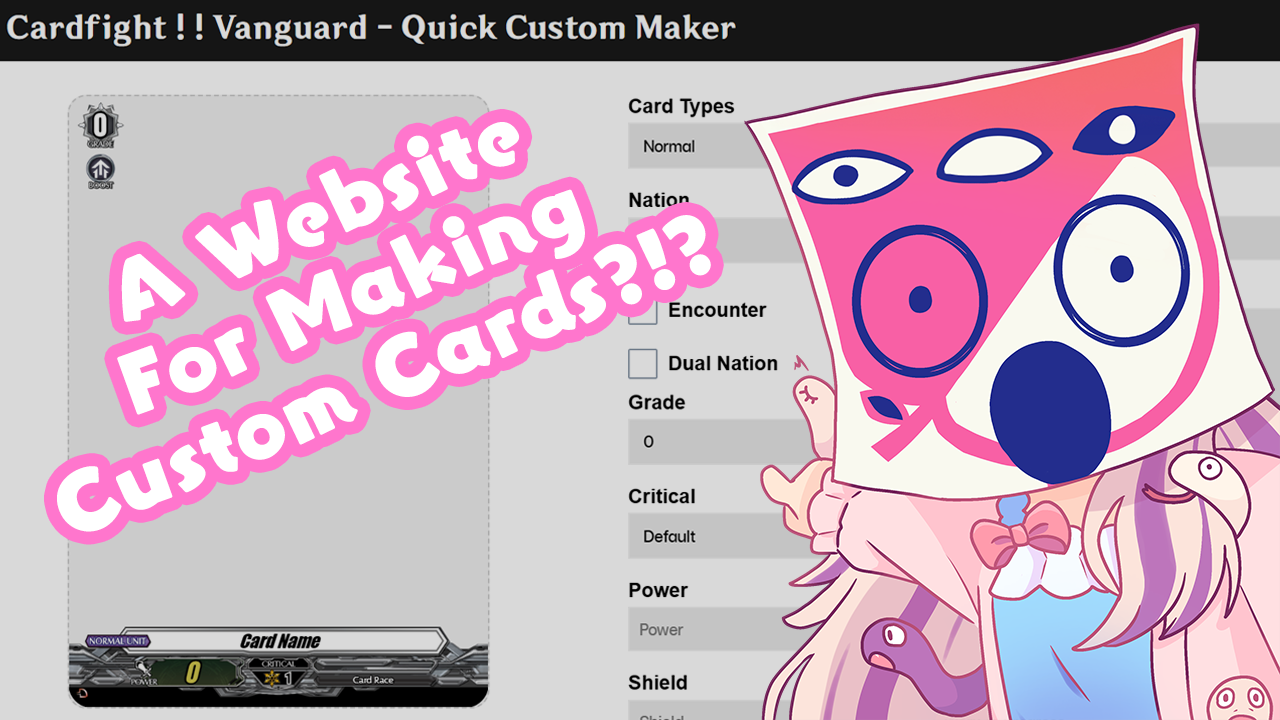The width and height of the screenshot is (1280, 720).
Task: Click the power value 0 on card
Action: click(x=193, y=674)
